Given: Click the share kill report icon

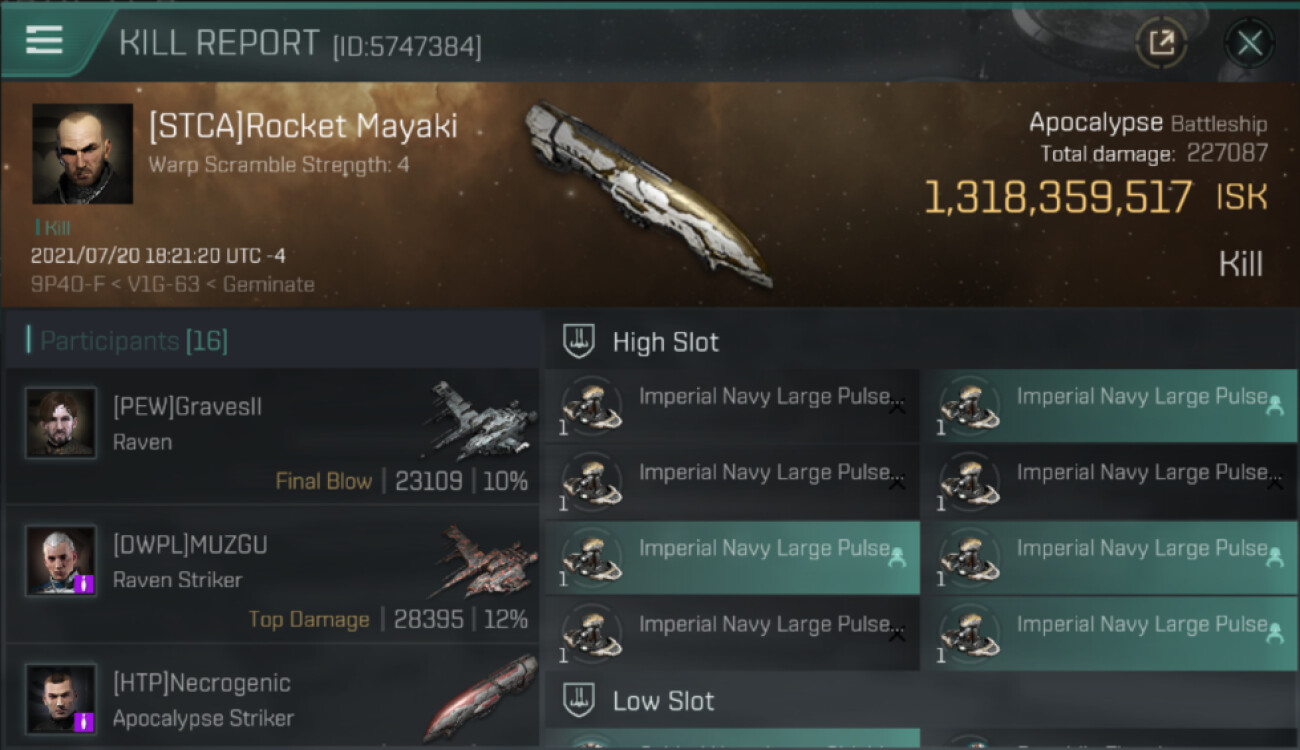Looking at the screenshot, I should pyautogui.click(x=1161, y=43).
